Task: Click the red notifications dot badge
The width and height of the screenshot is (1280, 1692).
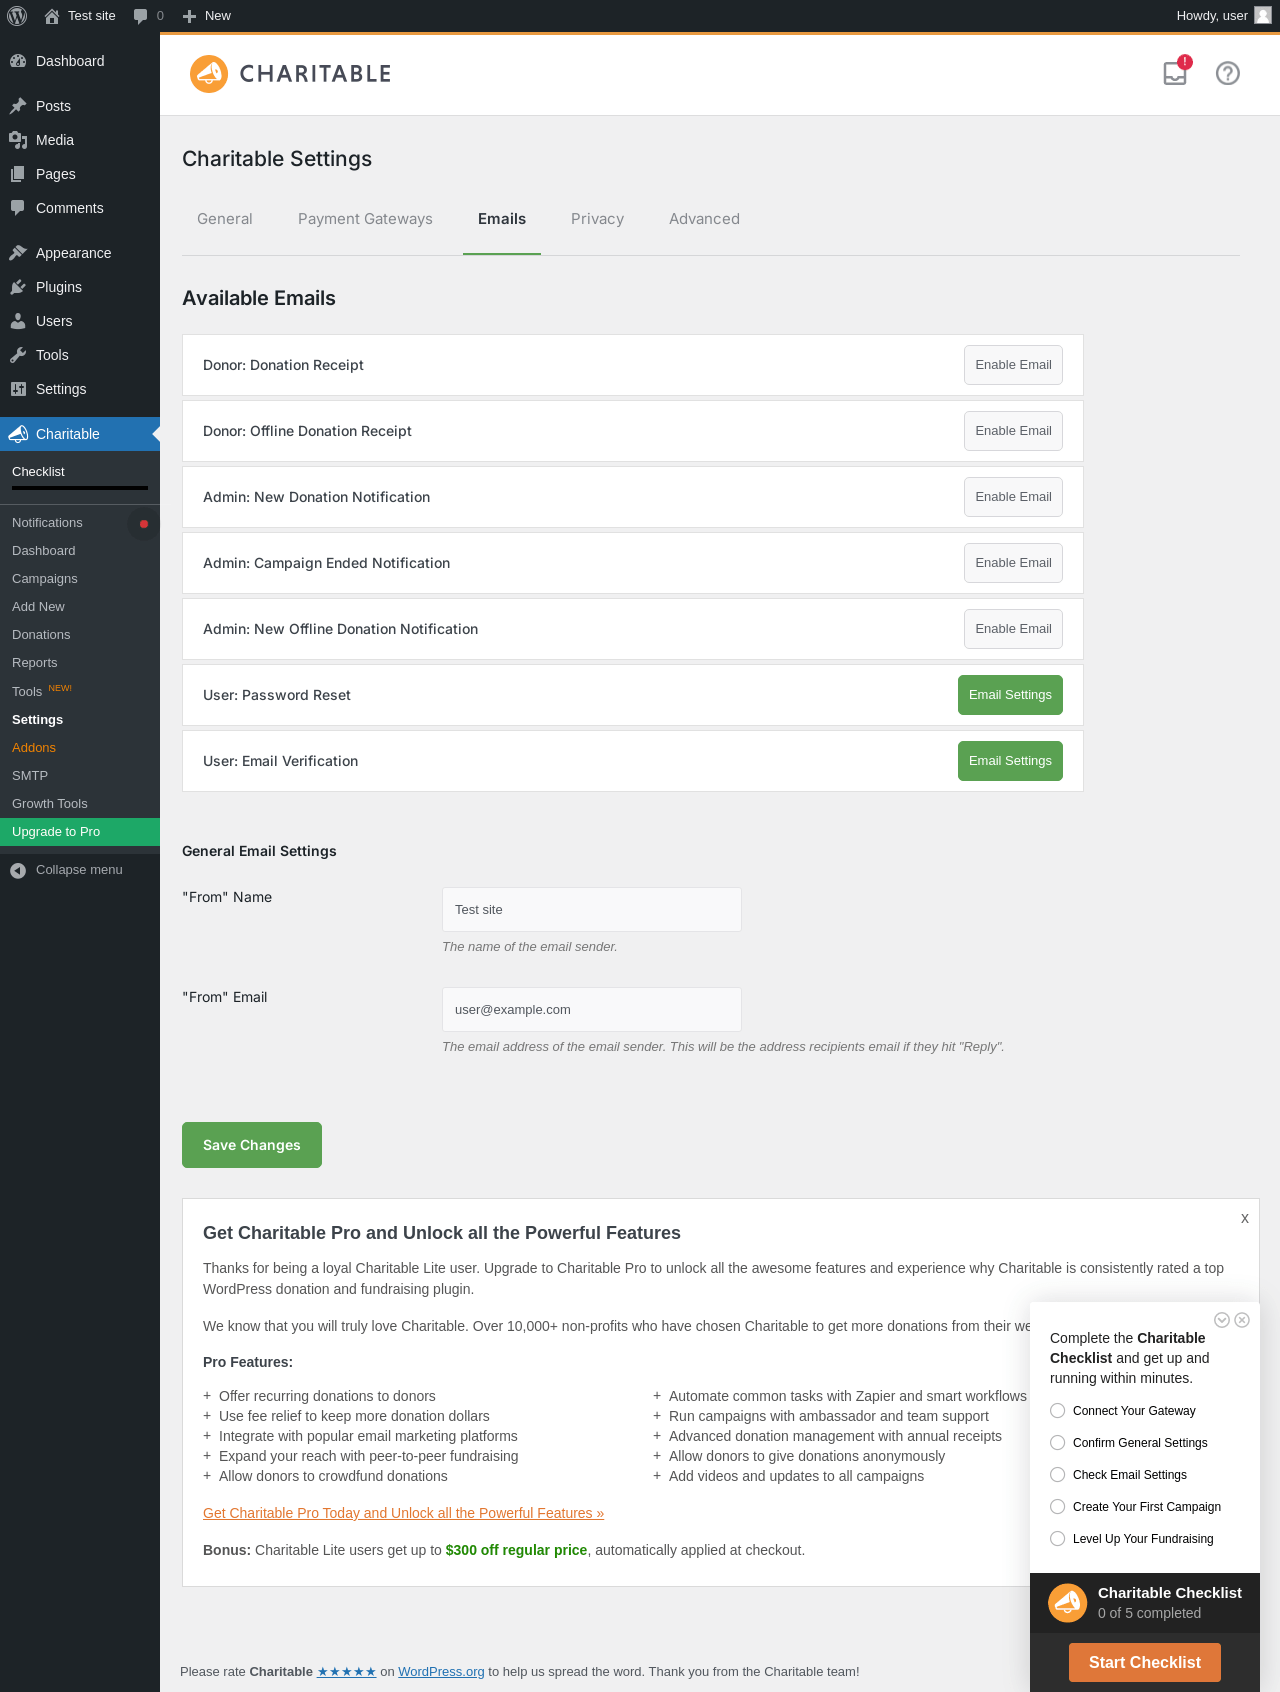Action: pos(144,523)
